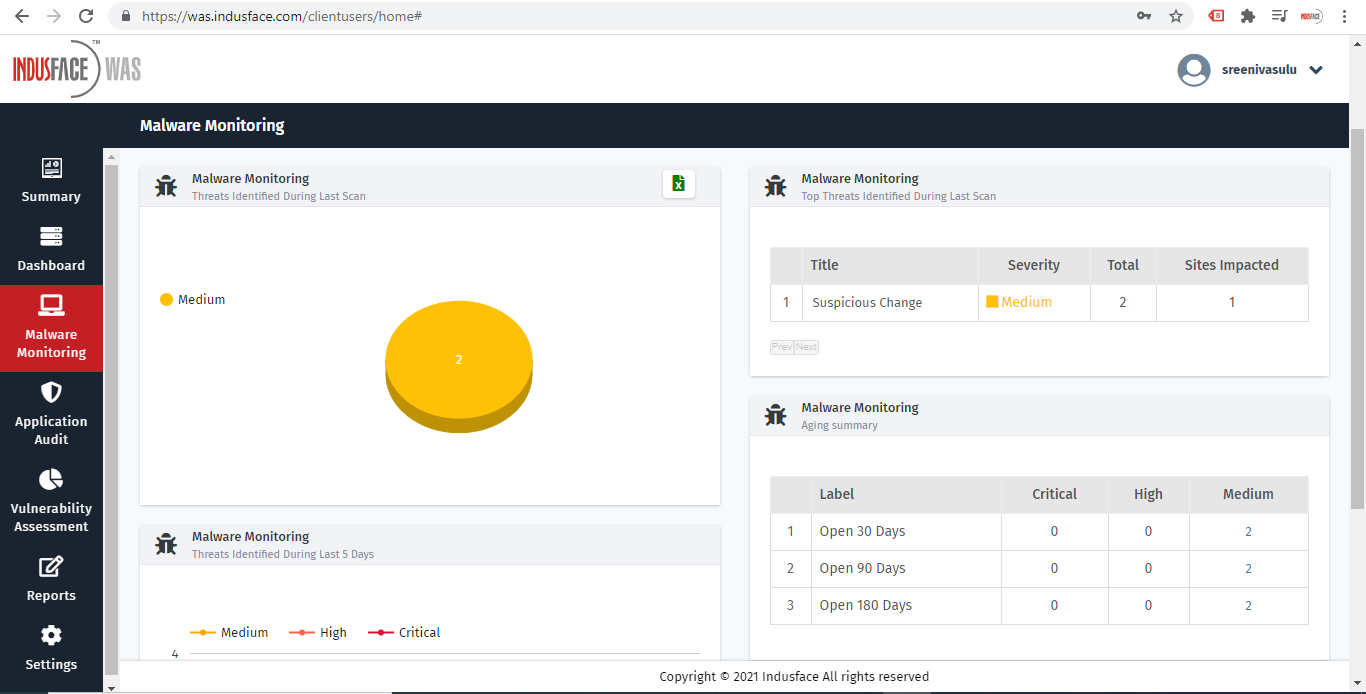
Task: Click the Next pagination button
Action: (806, 347)
